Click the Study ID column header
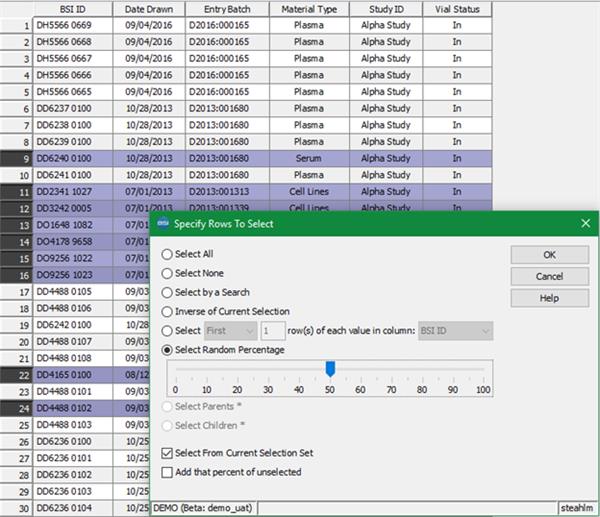Image resolution: width=600 pixels, height=517 pixels. pos(386,9)
